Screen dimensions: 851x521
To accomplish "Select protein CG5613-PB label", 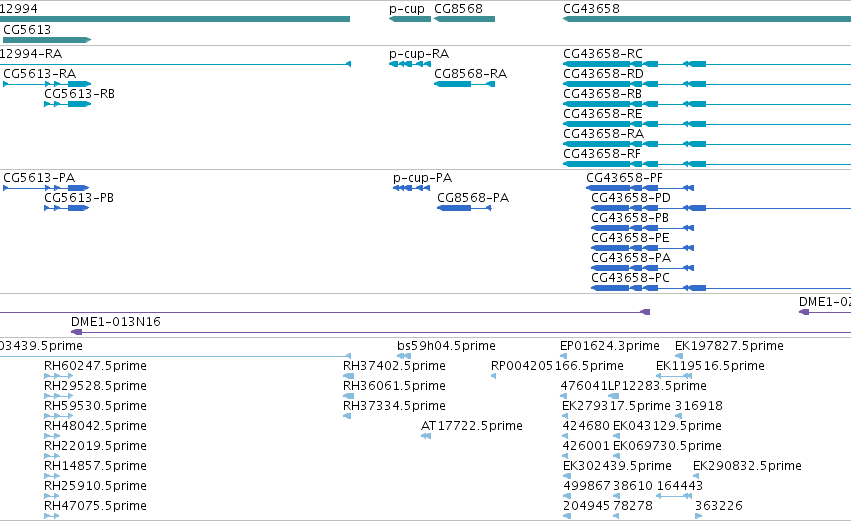I will pyautogui.click(x=79, y=198).
